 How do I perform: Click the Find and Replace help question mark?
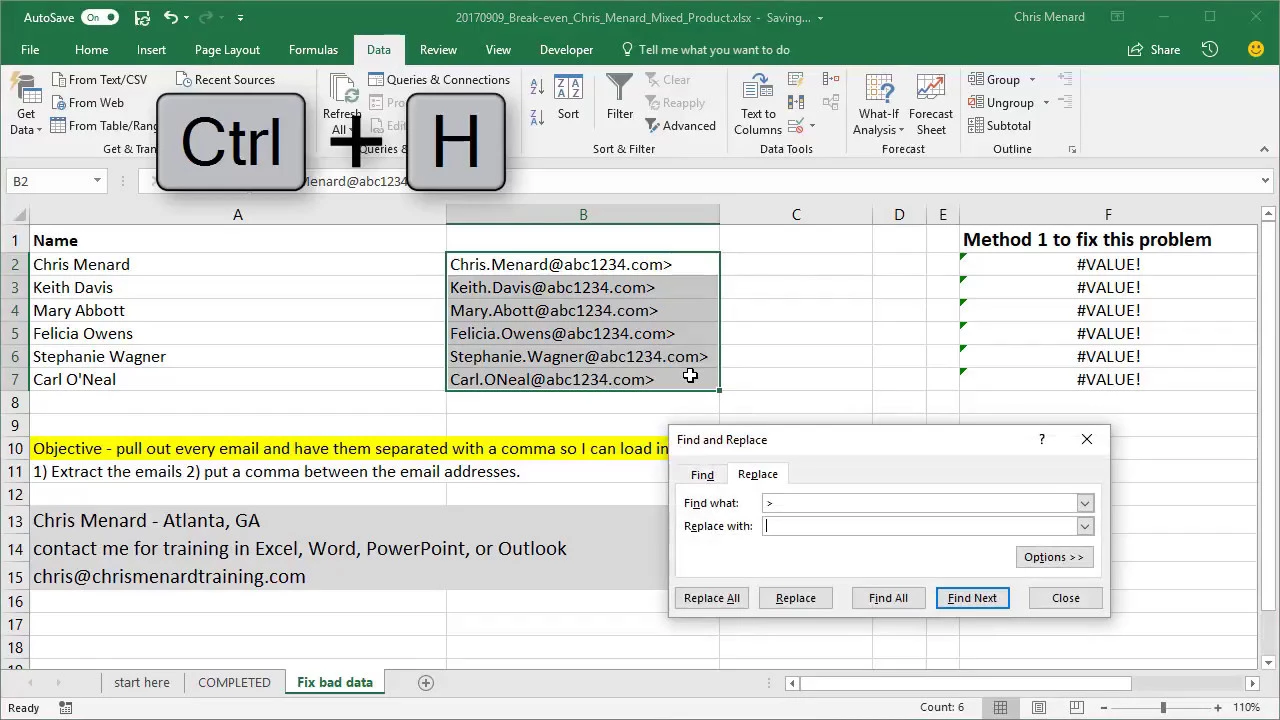tap(1042, 439)
